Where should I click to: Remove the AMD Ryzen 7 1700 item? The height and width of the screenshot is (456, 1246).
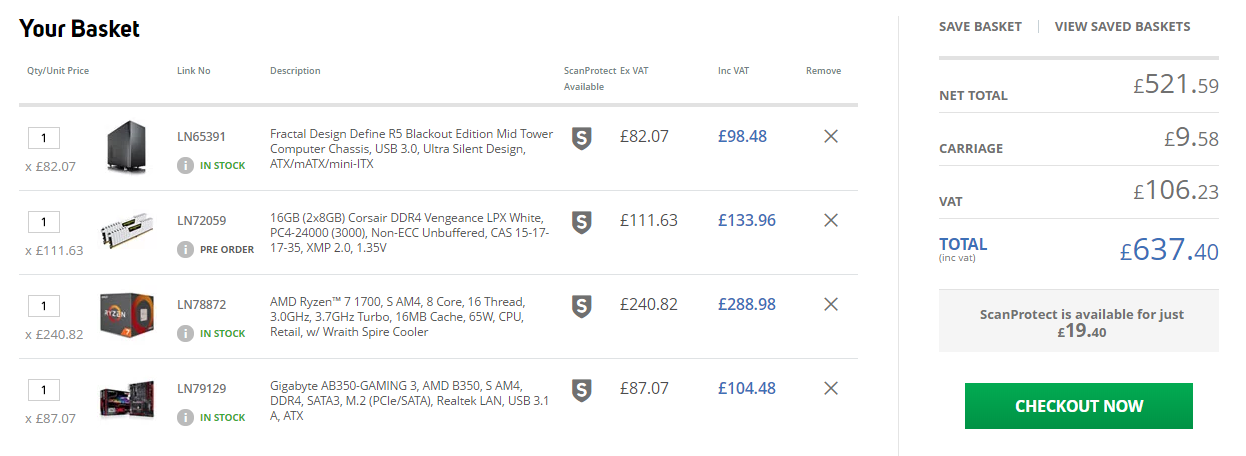coord(830,304)
